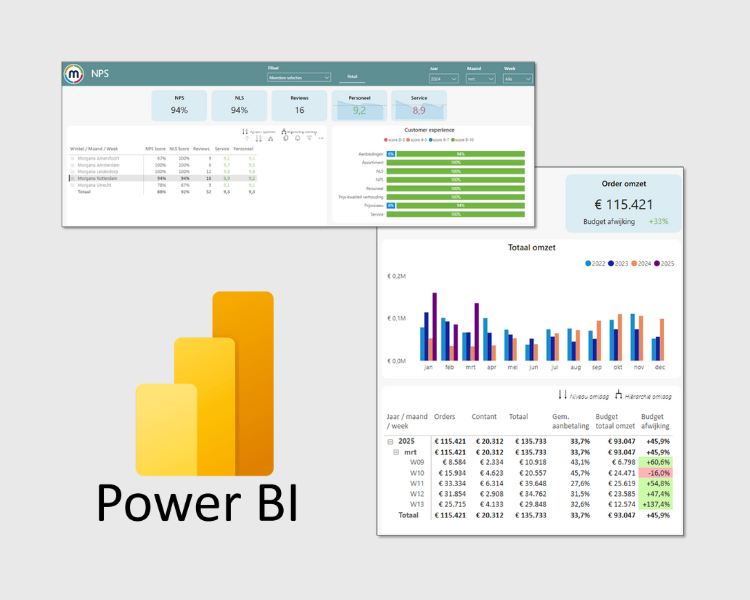
Task: Expand the Morgana Amsterdam row
Action: coord(73,165)
